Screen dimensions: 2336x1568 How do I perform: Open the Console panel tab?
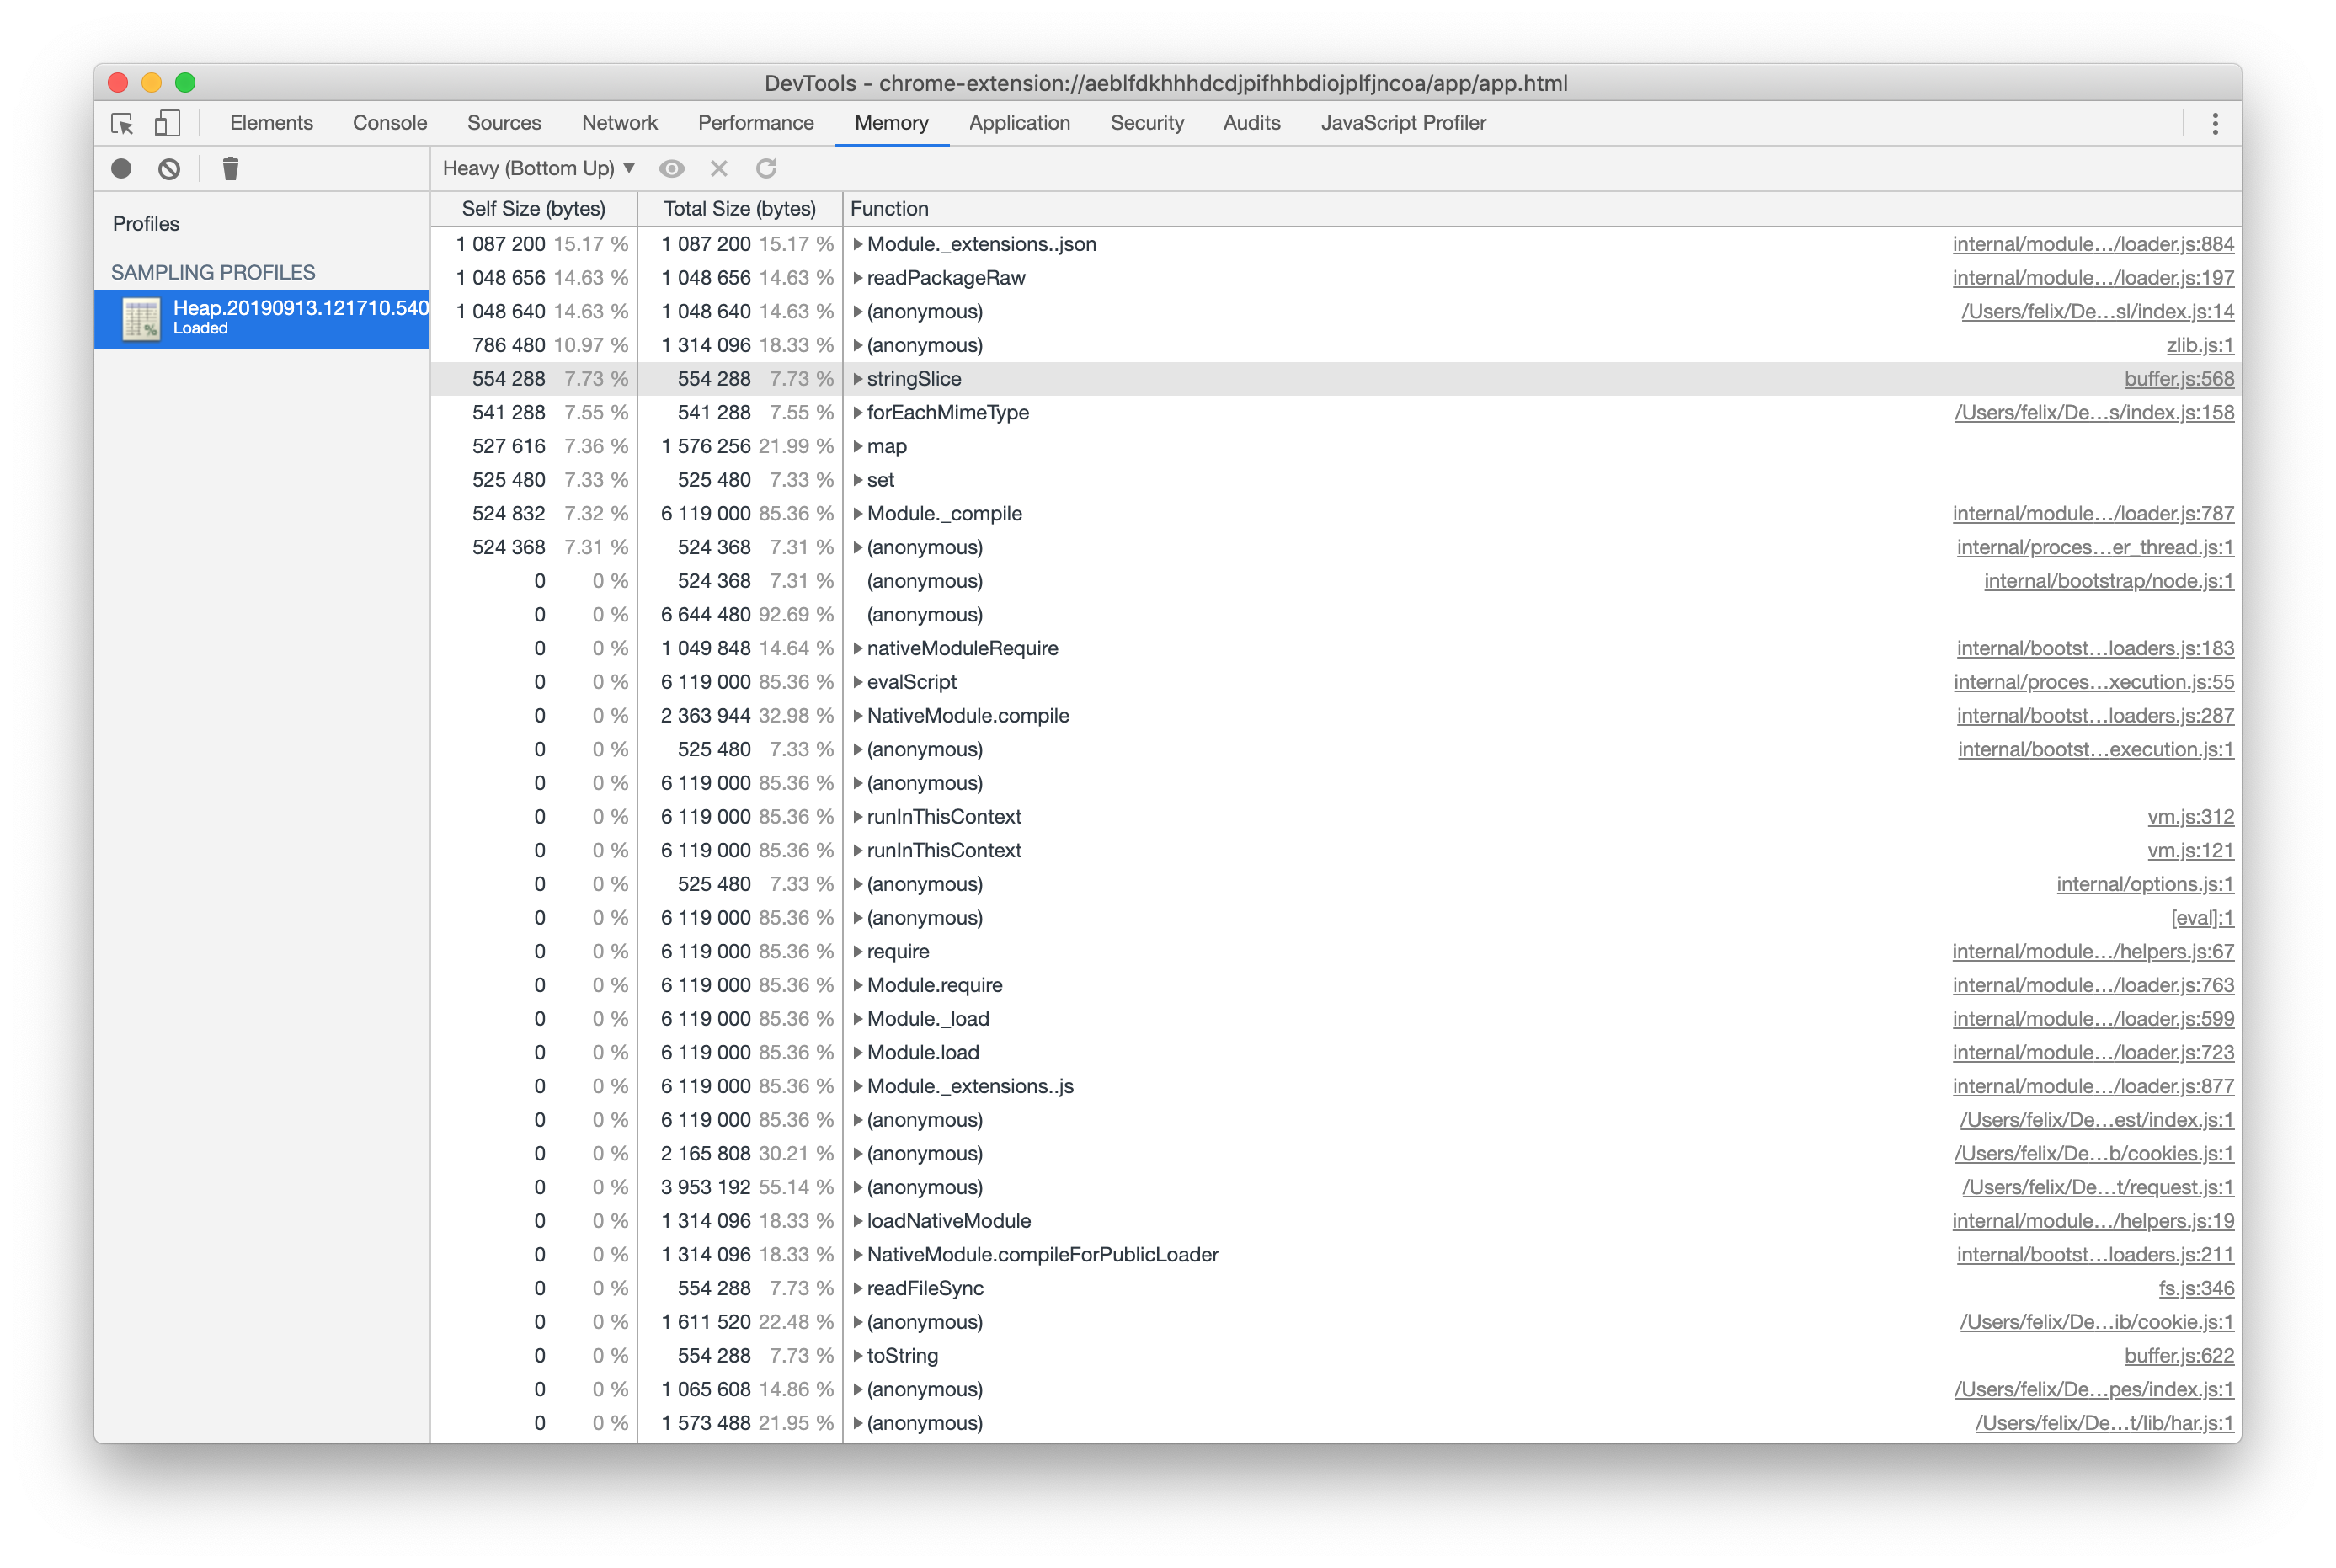[x=387, y=122]
